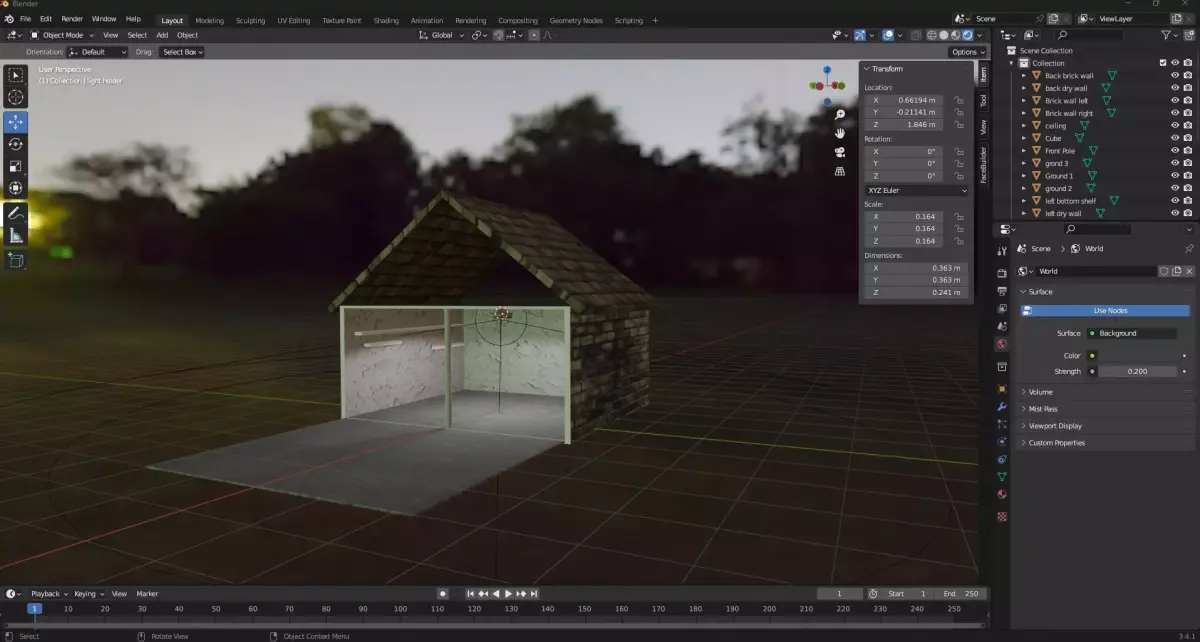Open the Render properties tab icon
Viewport: 1200px width, 642px height.
point(1002,273)
